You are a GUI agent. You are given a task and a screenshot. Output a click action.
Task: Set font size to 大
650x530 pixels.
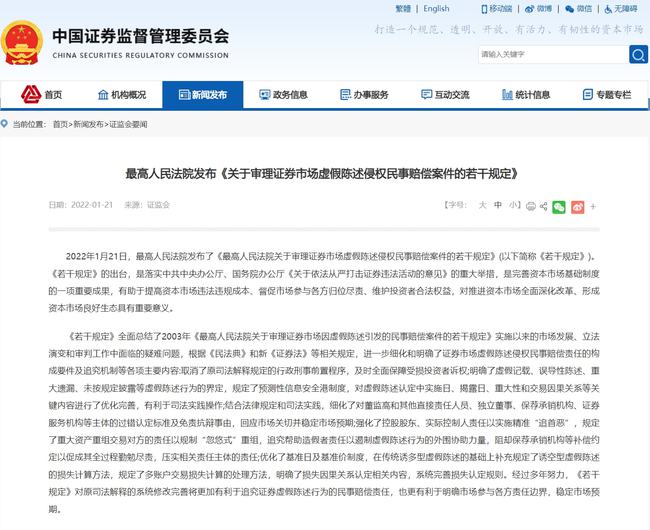point(483,205)
